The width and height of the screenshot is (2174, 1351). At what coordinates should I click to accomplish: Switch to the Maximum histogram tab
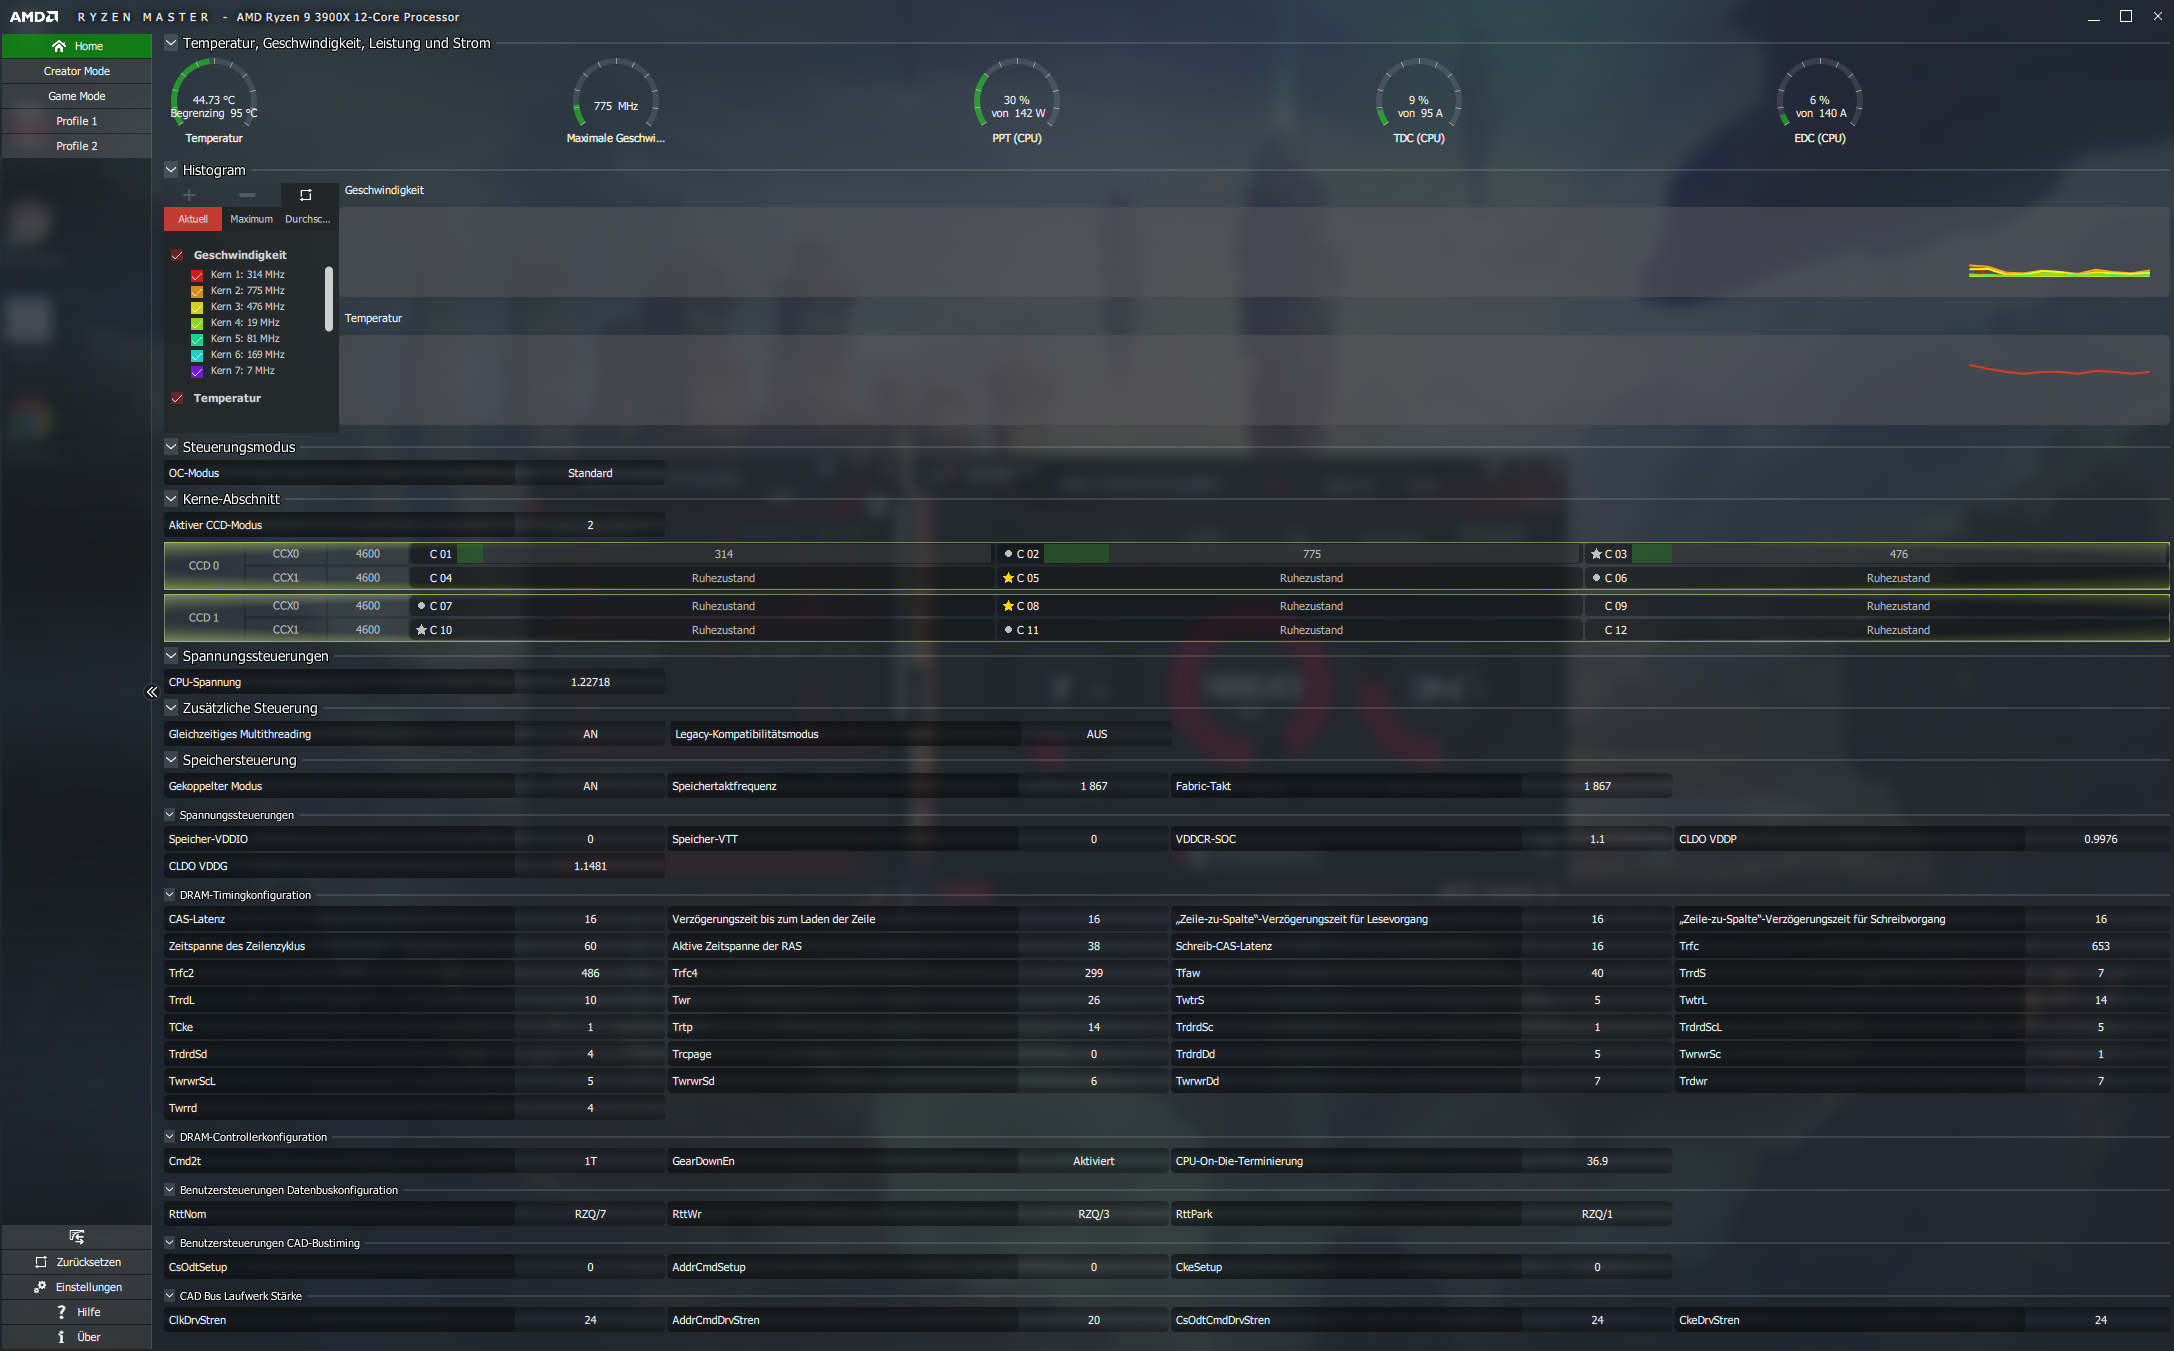(x=251, y=219)
